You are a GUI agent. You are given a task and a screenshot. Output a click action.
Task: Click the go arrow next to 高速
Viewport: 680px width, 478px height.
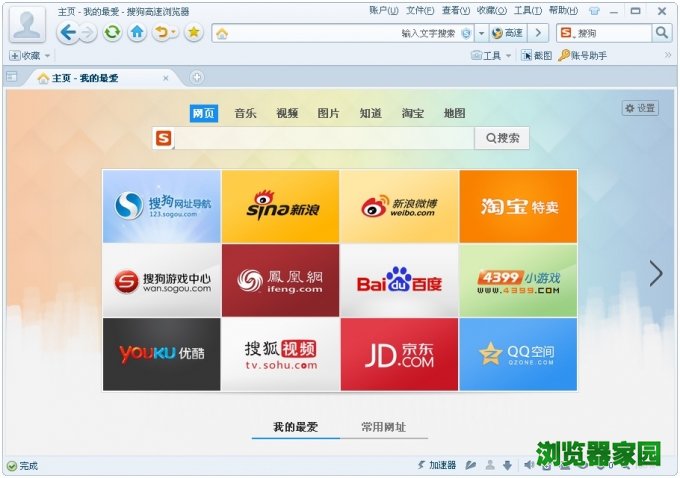538,33
